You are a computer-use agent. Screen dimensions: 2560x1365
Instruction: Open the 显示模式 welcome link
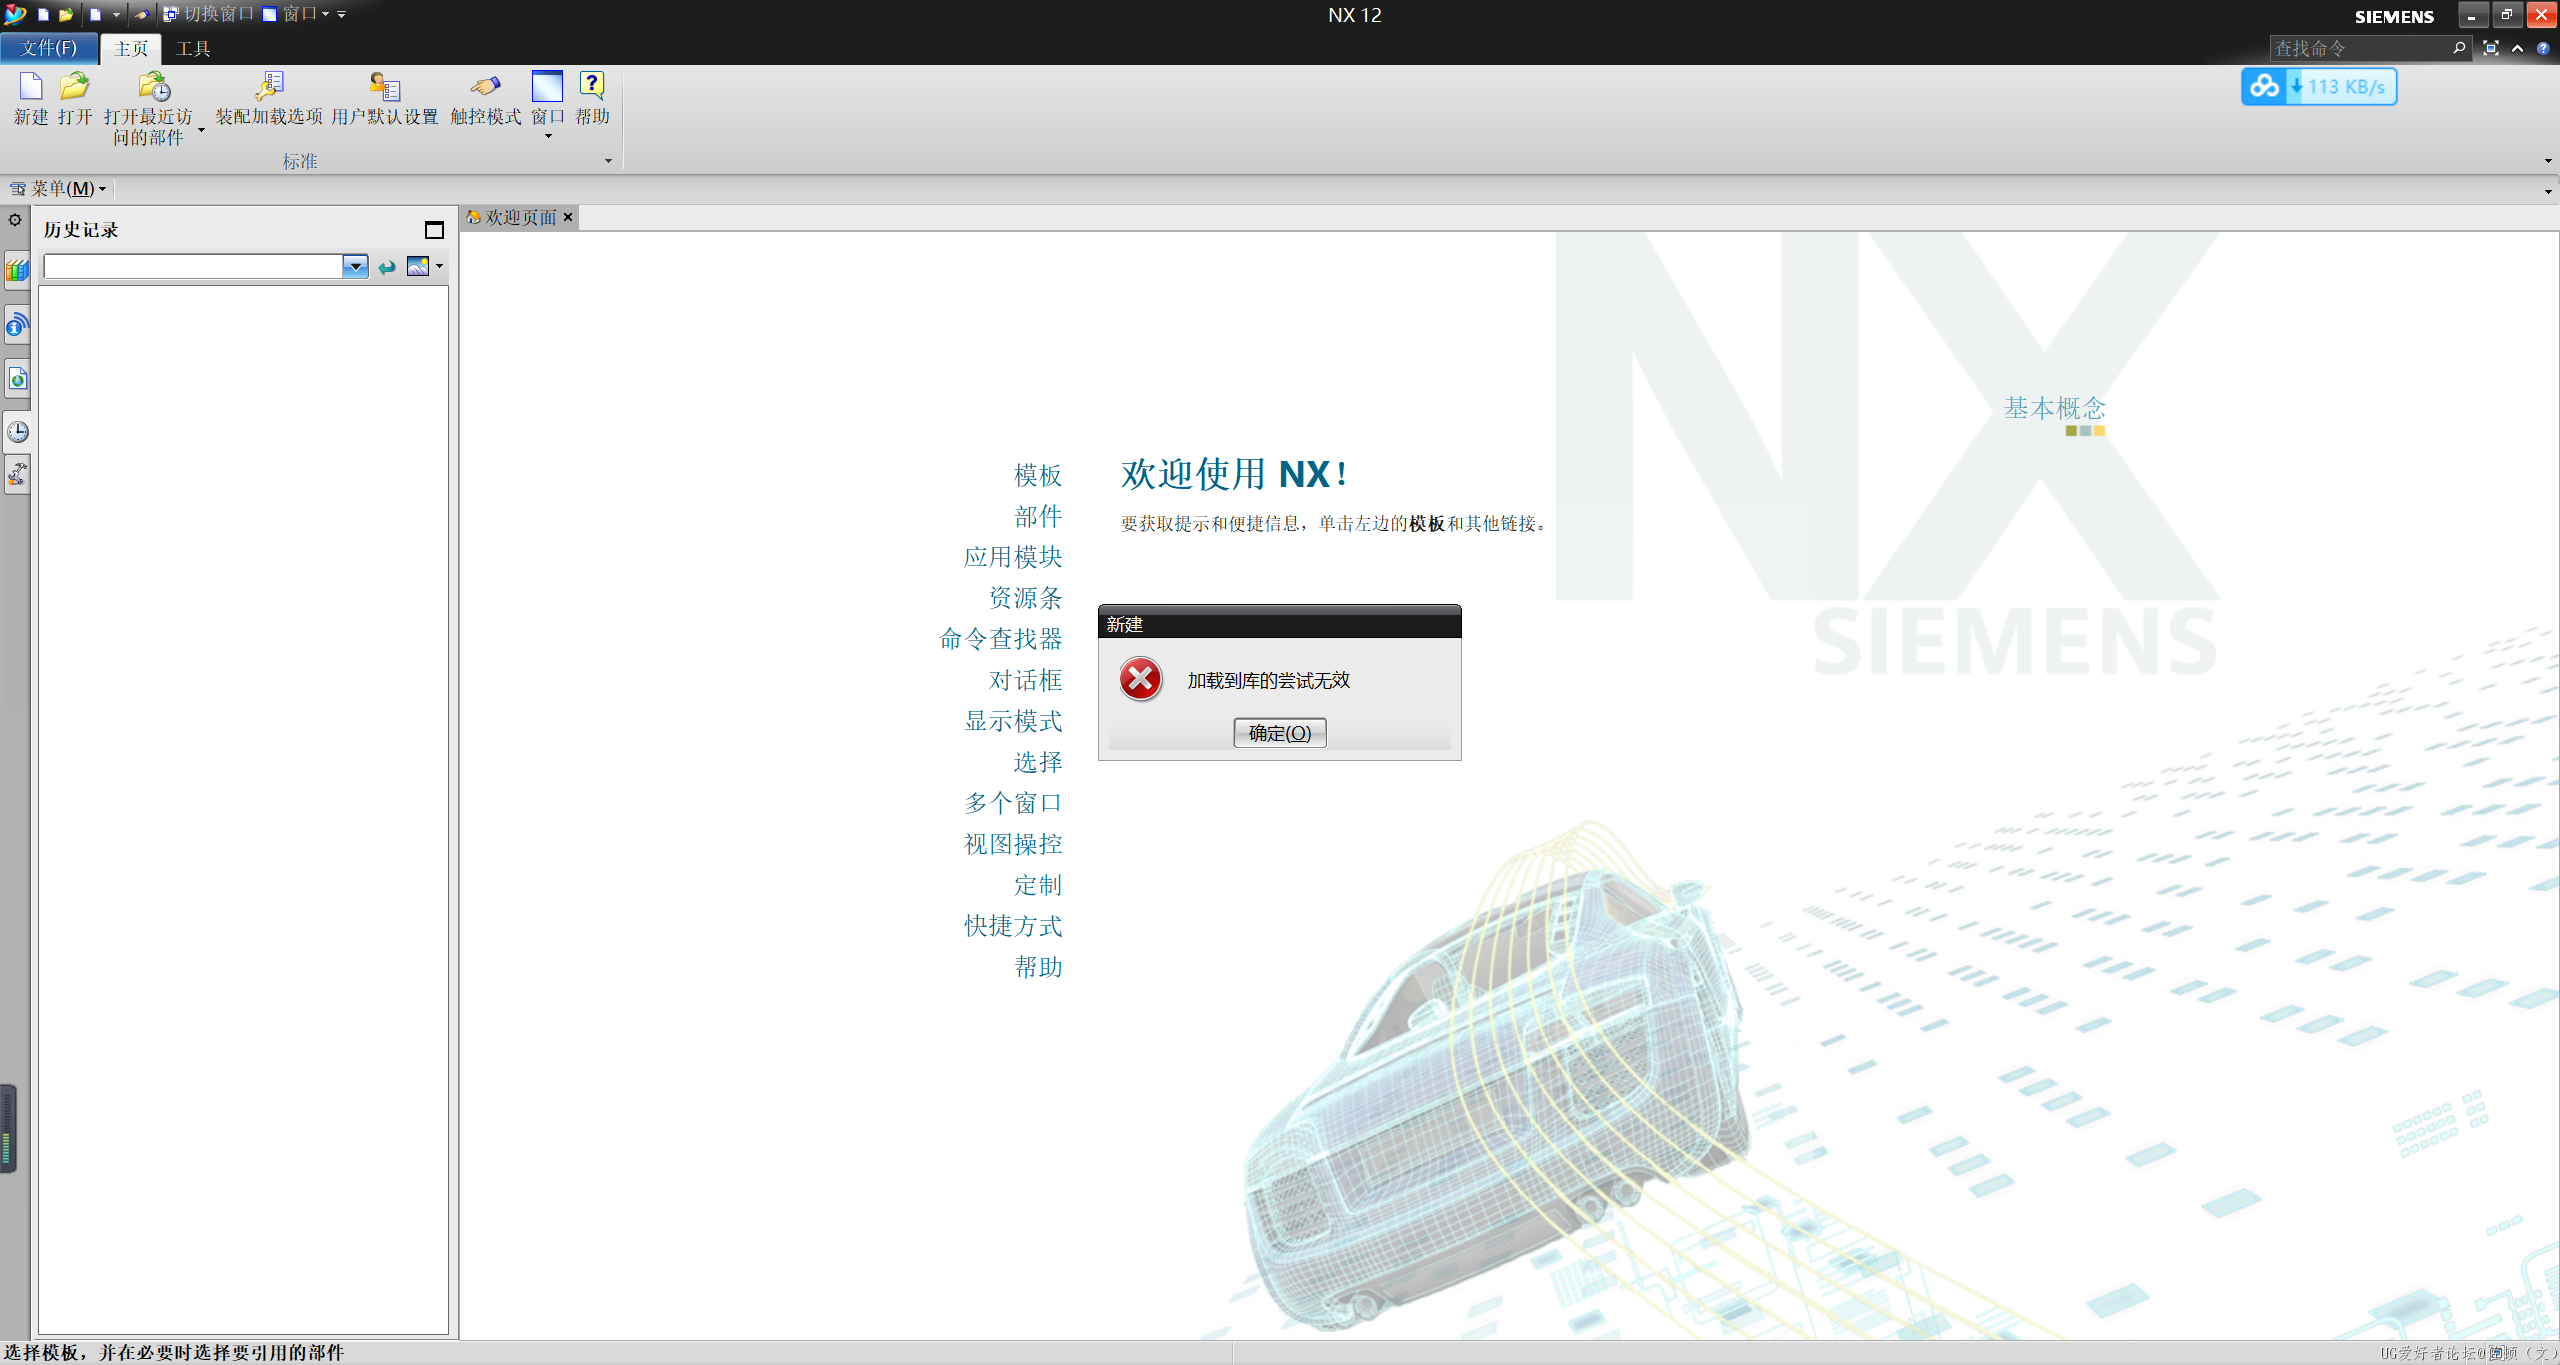[x=1013, y=721]
